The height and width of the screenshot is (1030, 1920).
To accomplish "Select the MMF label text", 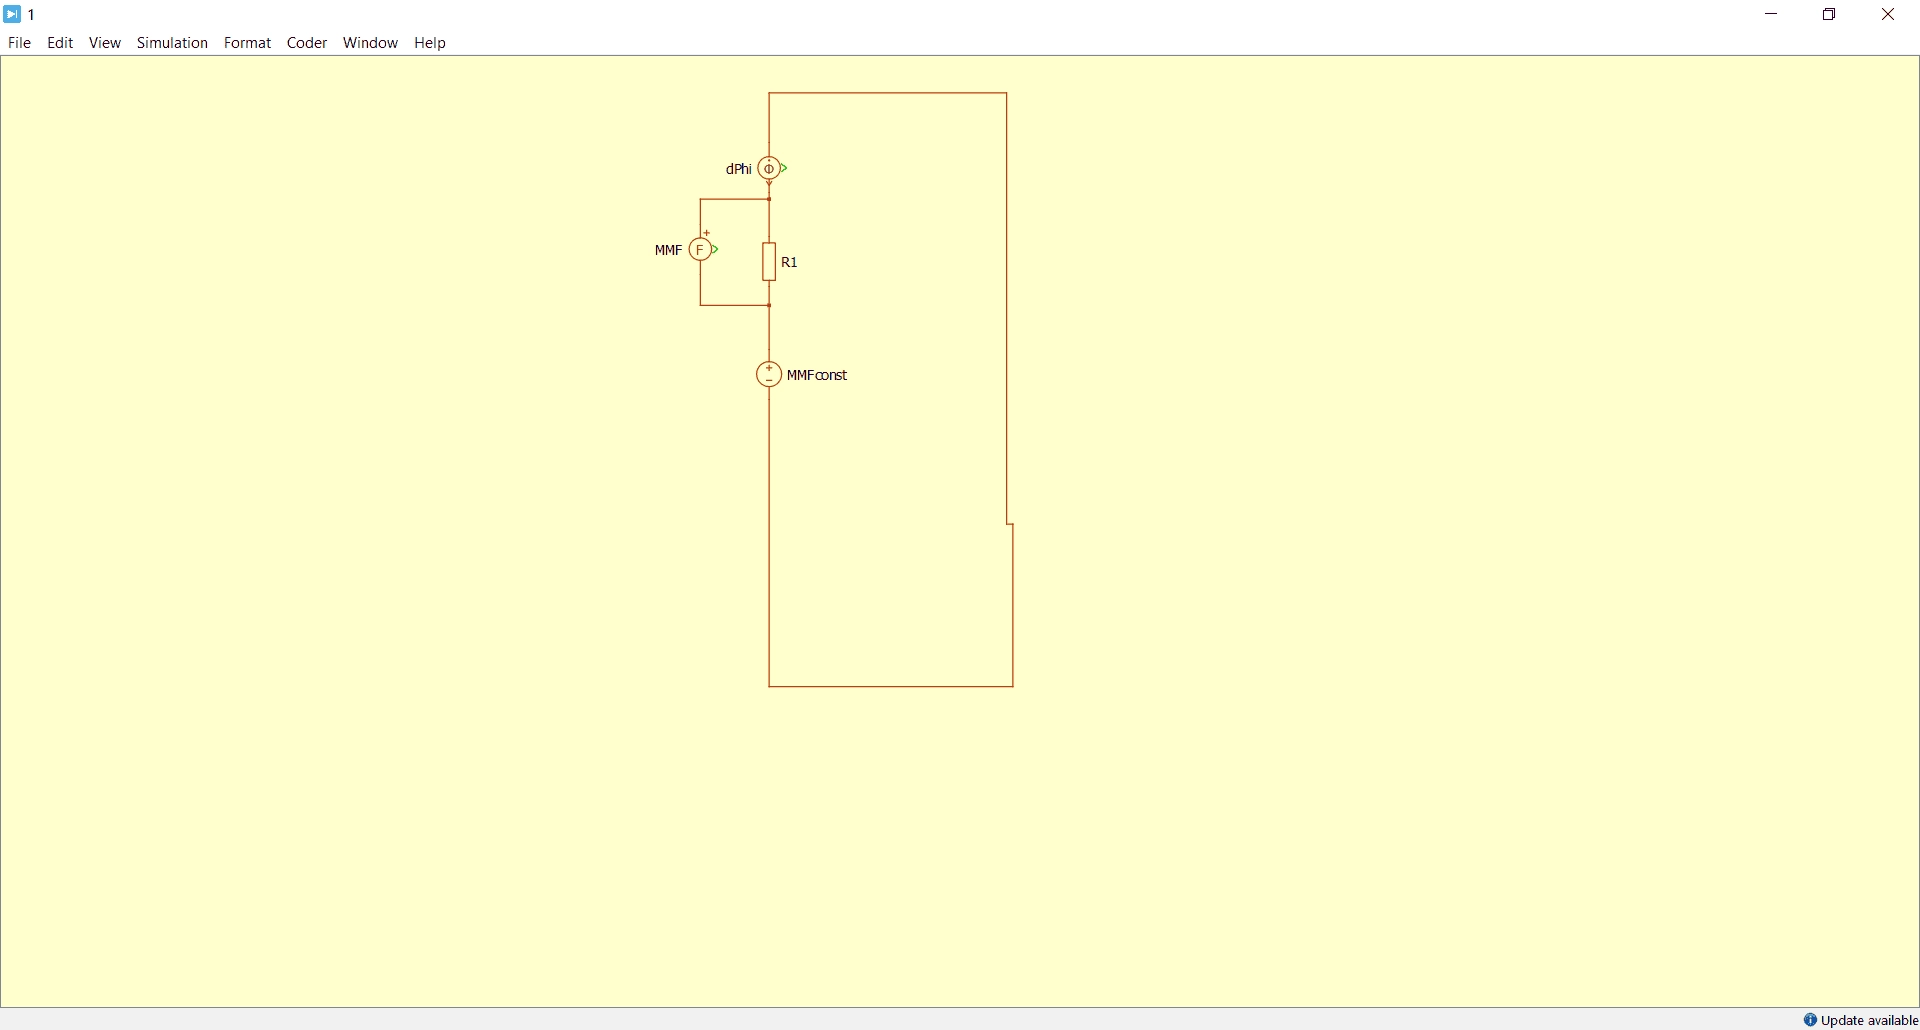I will click(x=668, y=250).
